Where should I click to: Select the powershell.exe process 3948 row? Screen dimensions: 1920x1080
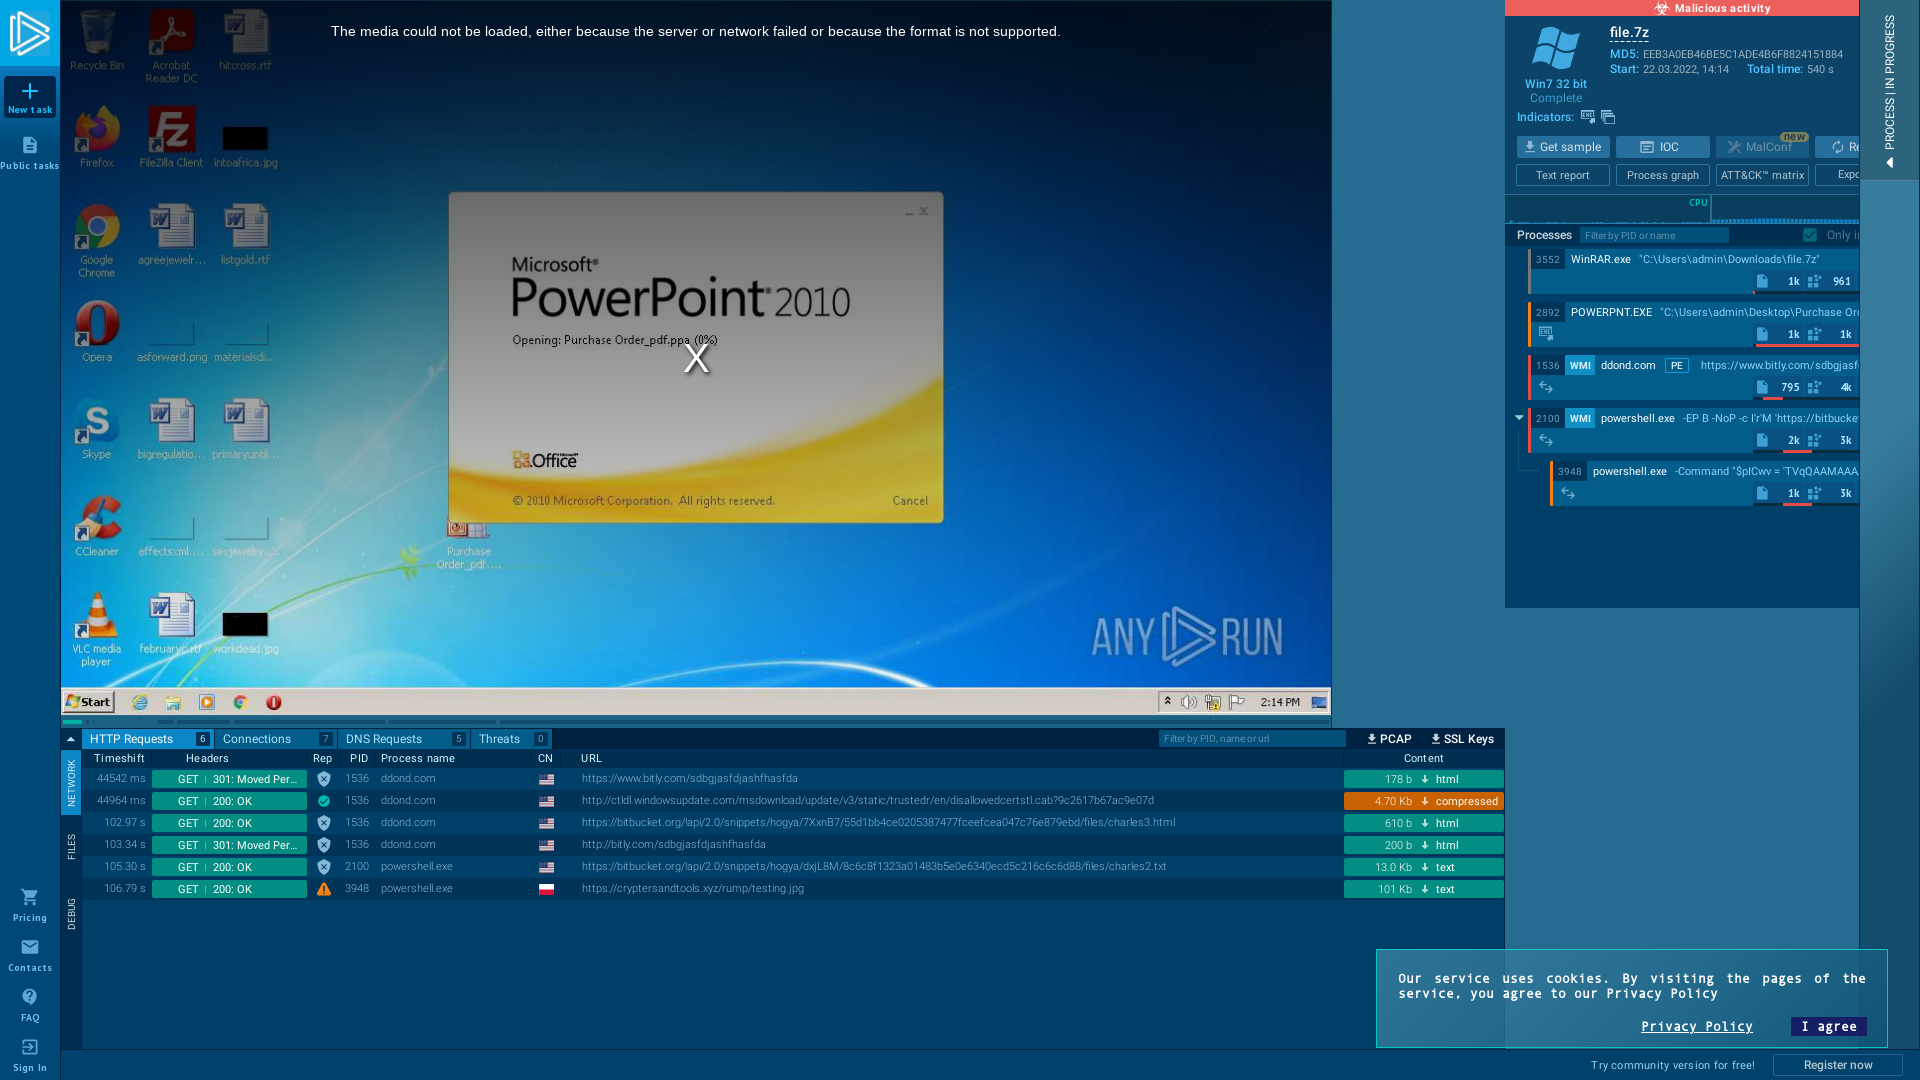(x=1706, y=483)
